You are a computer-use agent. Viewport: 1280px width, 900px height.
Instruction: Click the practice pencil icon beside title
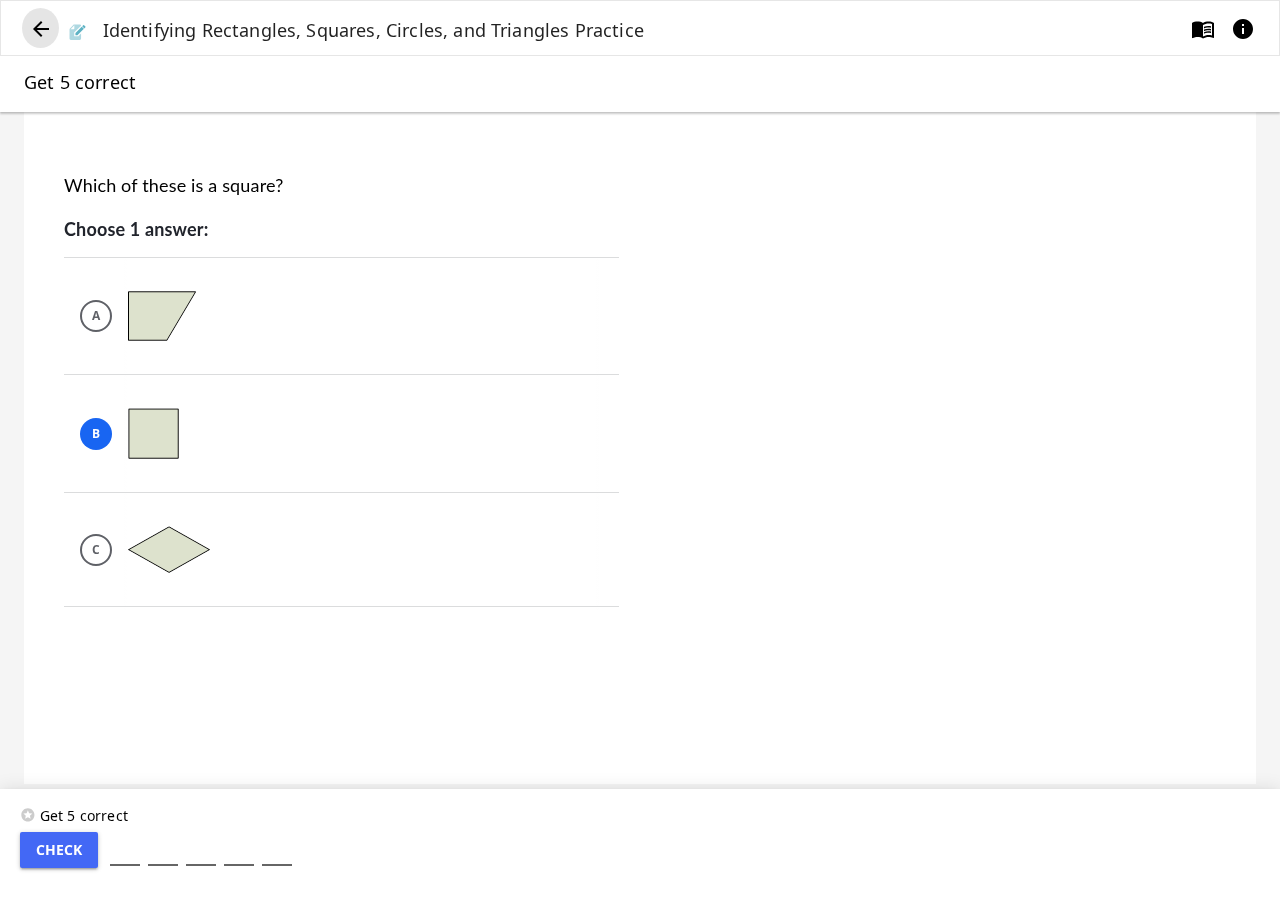click(x=78, y=32)
